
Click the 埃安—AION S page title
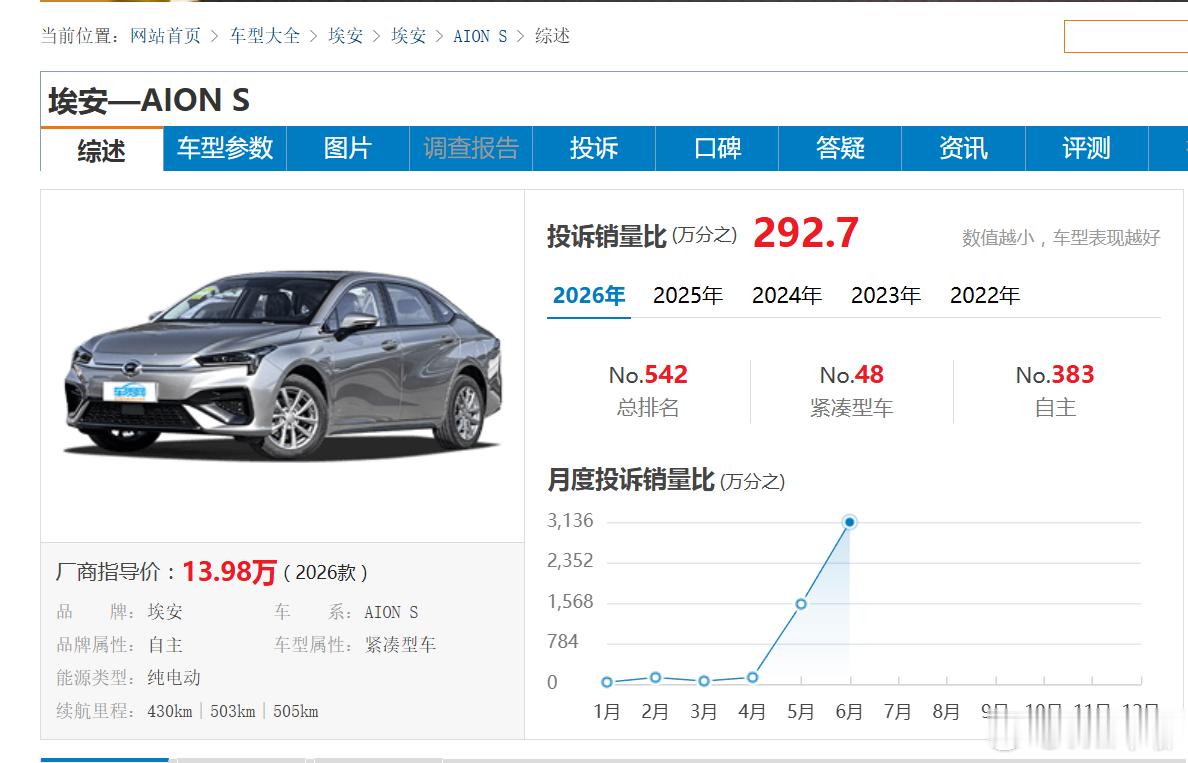149,100
